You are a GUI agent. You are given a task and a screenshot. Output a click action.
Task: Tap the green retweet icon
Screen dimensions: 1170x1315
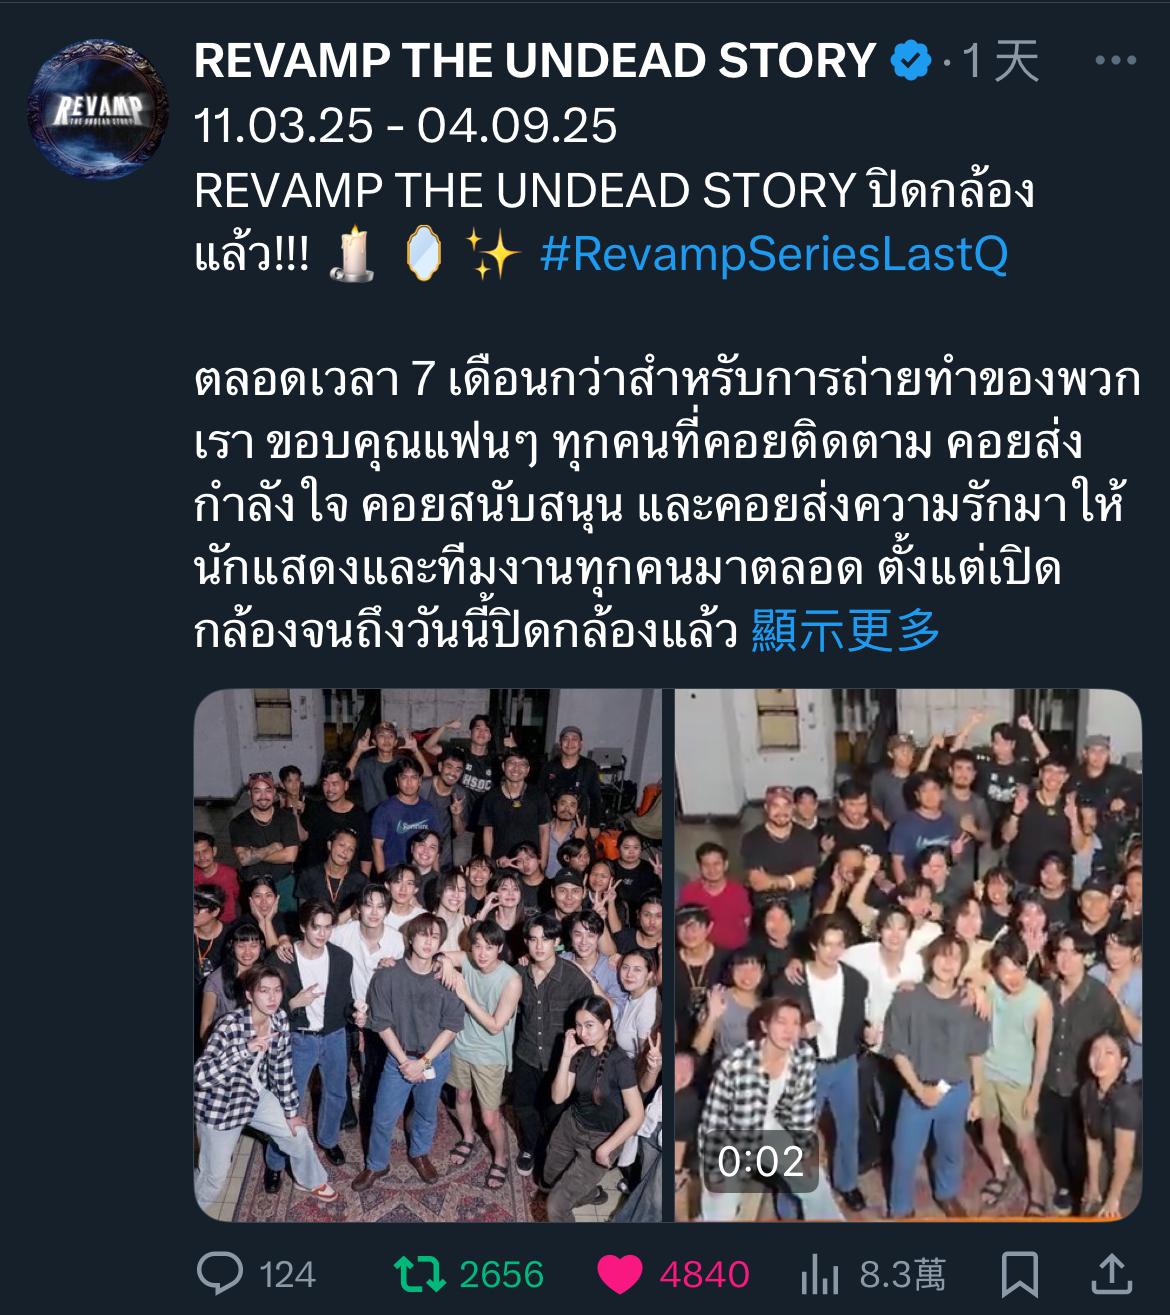[420, 1274]
